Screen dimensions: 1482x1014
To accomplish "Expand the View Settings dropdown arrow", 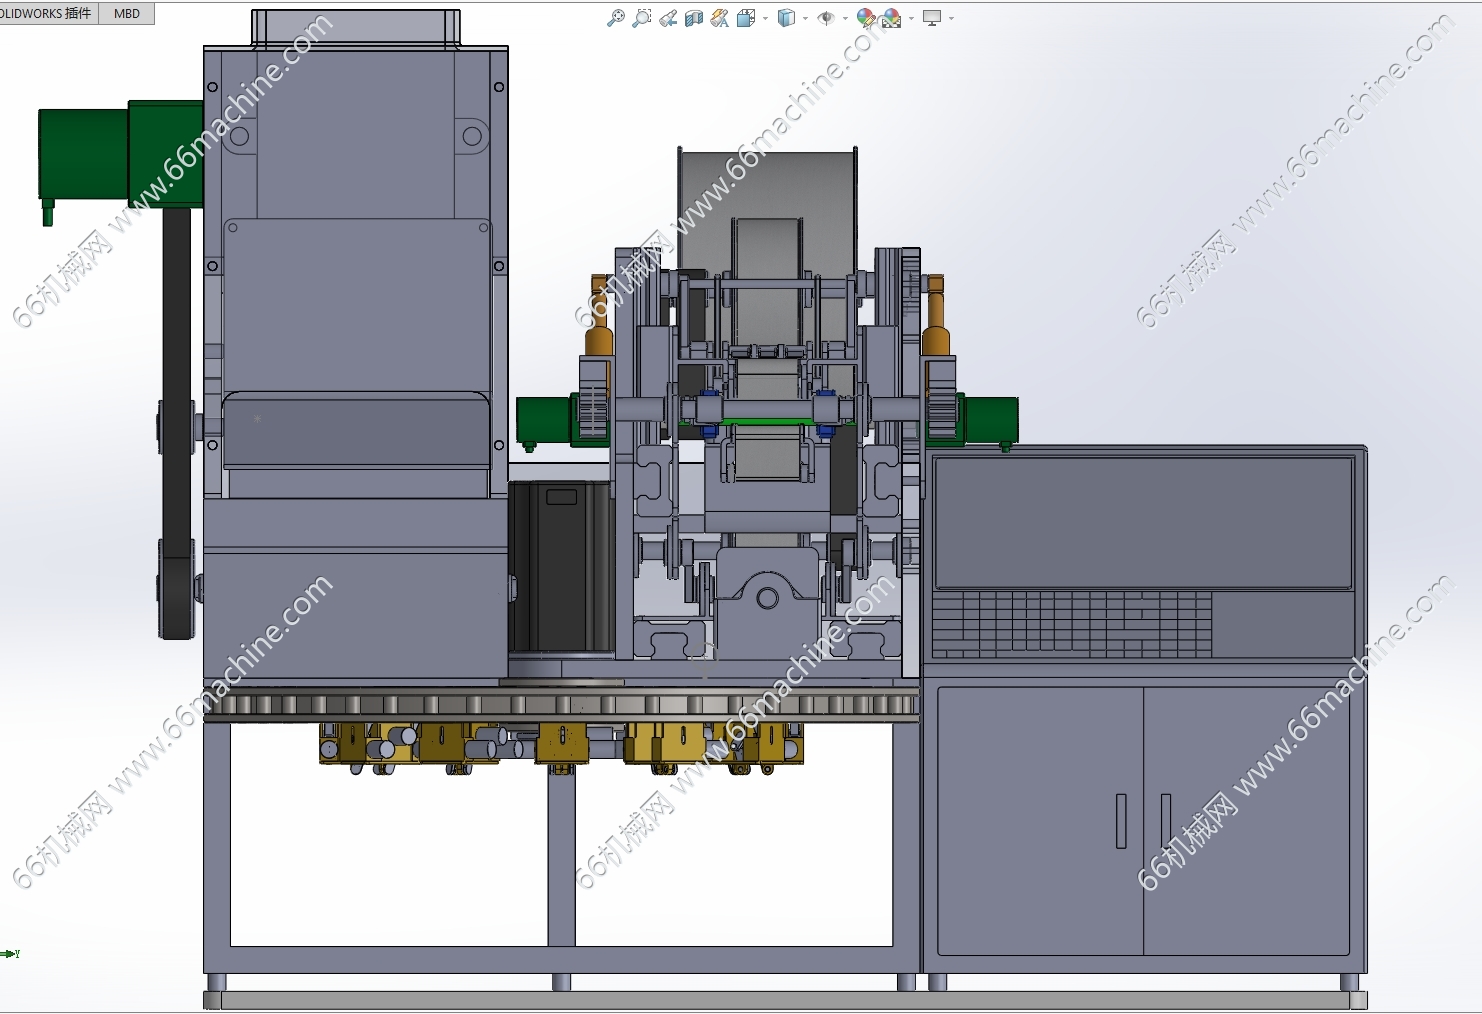I will point(951,18).
